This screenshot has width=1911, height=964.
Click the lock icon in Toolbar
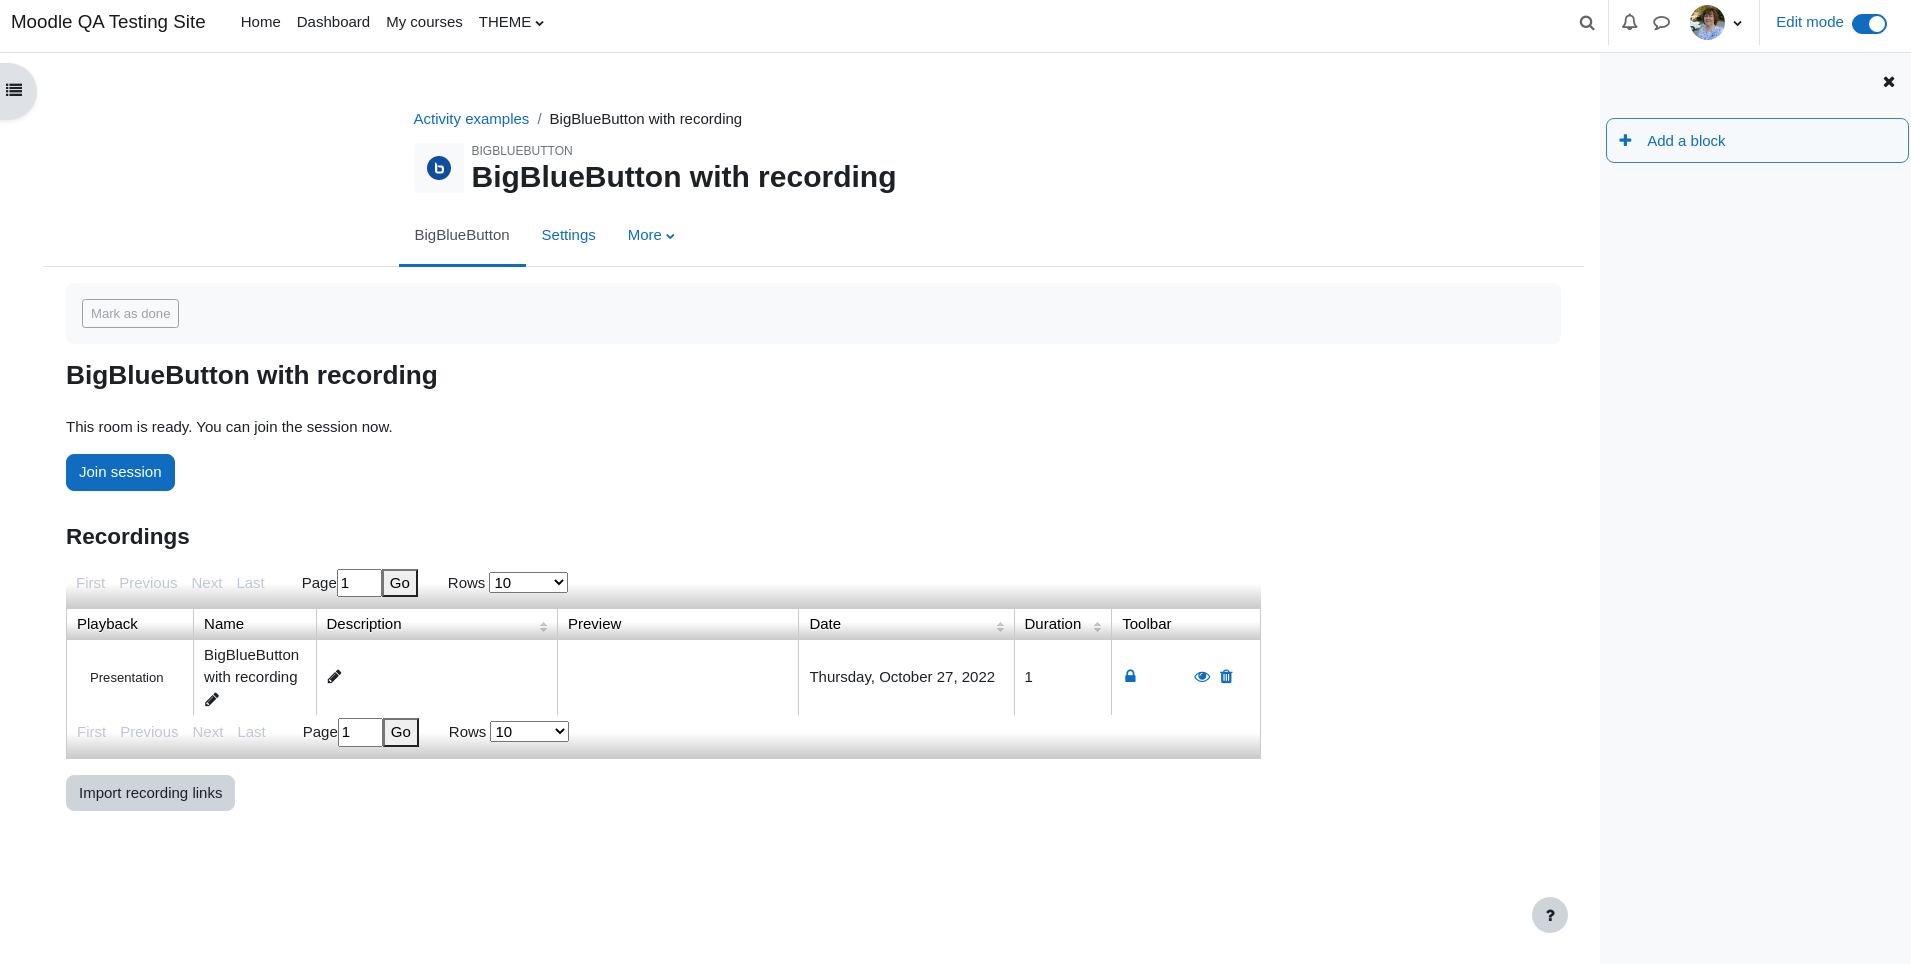point(1130,676)
